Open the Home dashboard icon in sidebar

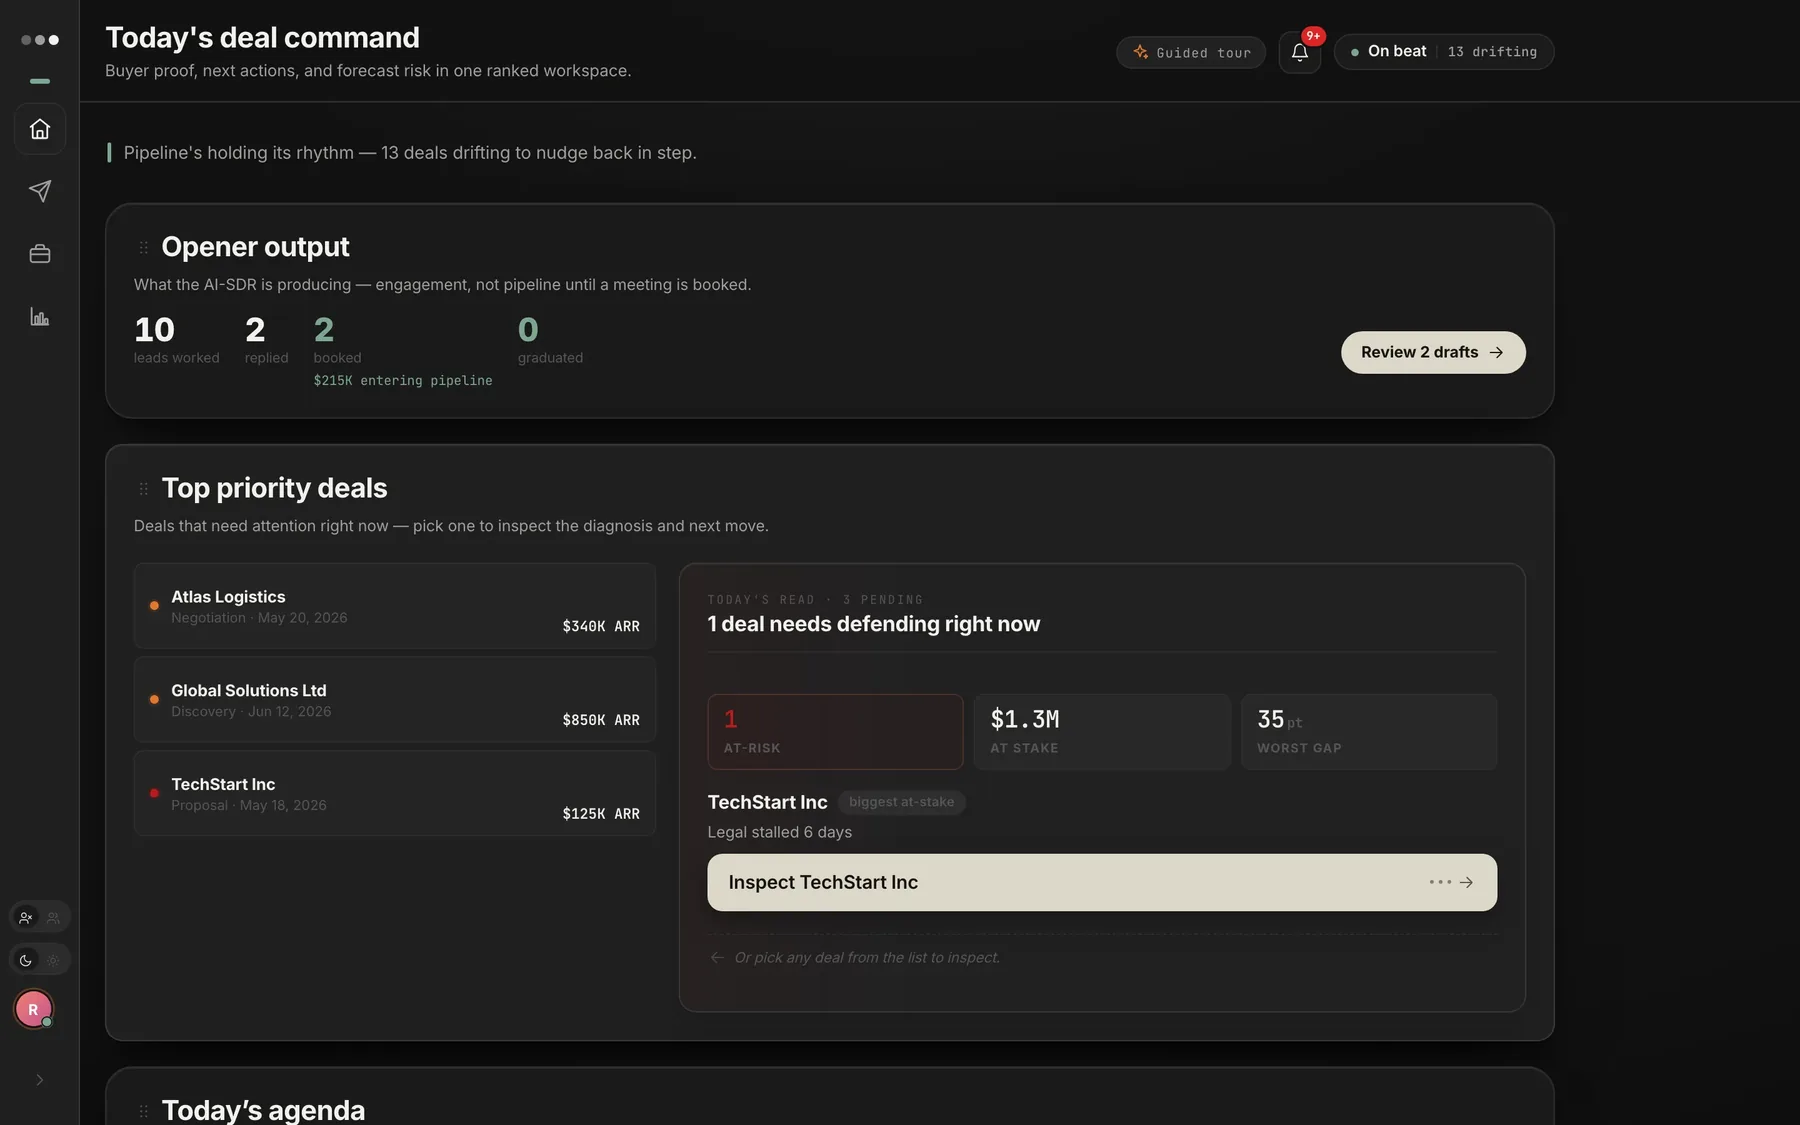coord(40,129)
